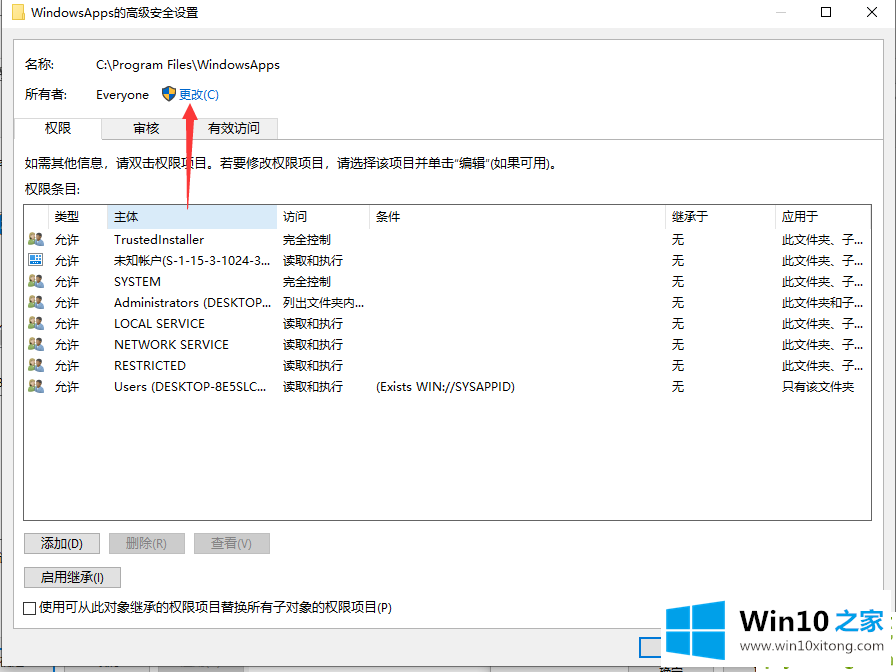Click 完全控制 in the SYSTEM row
The image size is (896, 672).
click(x=307, y=282)
